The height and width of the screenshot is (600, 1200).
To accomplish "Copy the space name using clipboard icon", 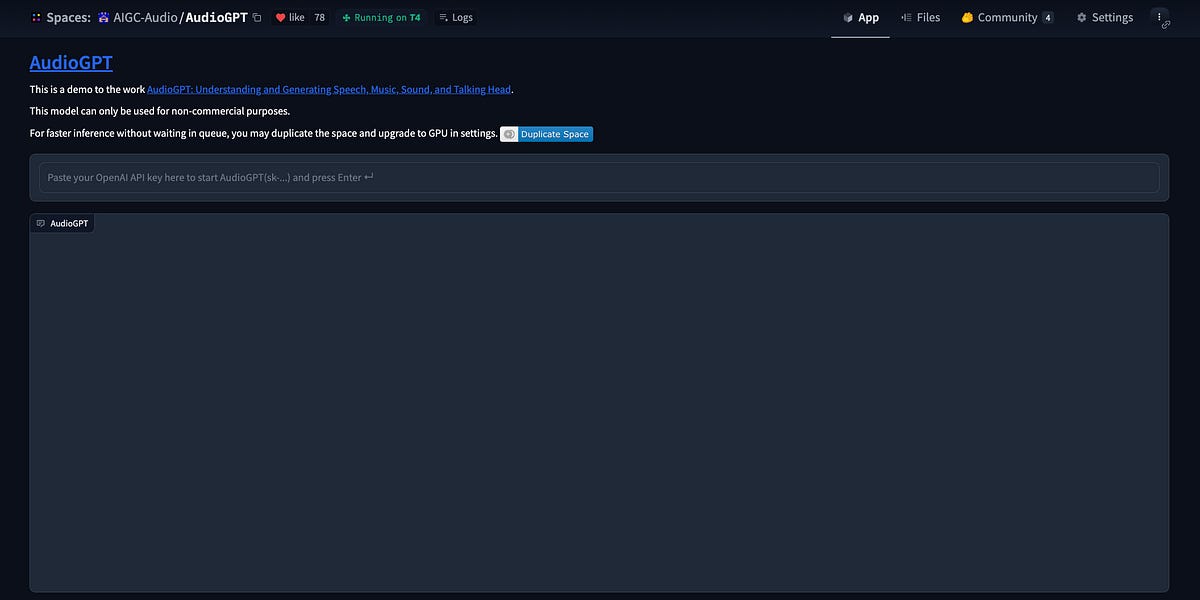I will pyautogui.click(x=257, y=17).
